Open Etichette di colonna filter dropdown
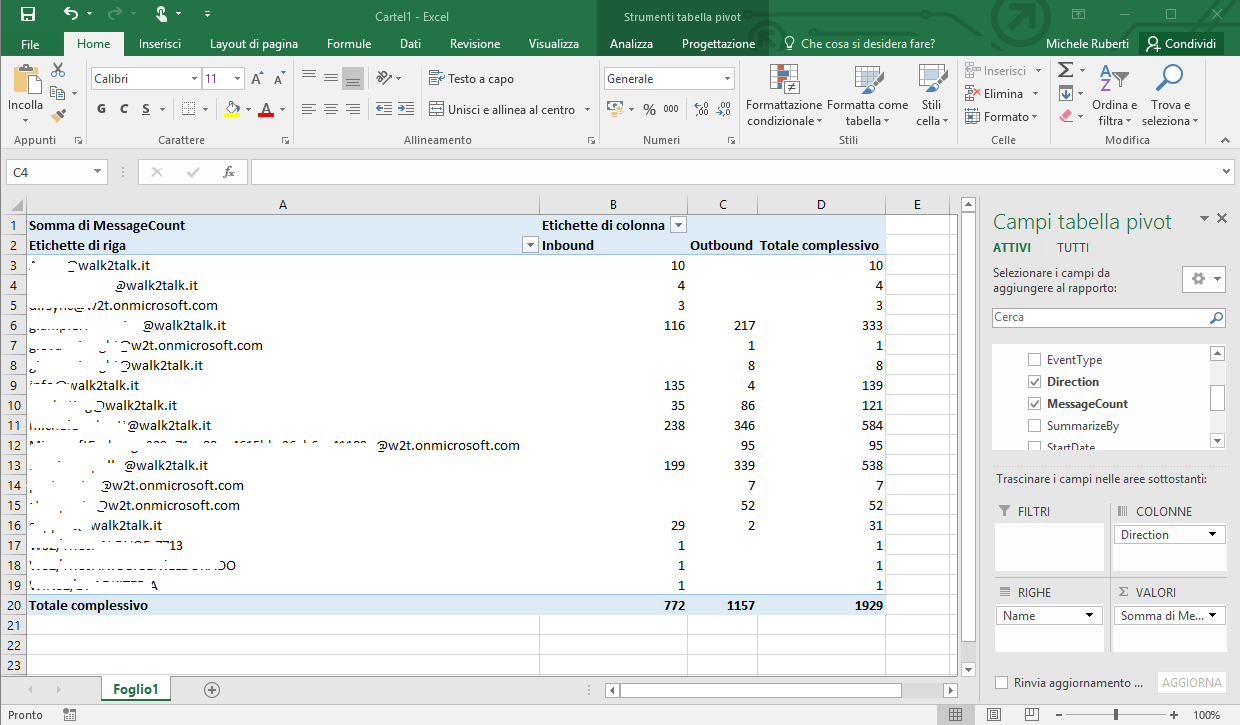1240x725 pixels. coord(678,225)
